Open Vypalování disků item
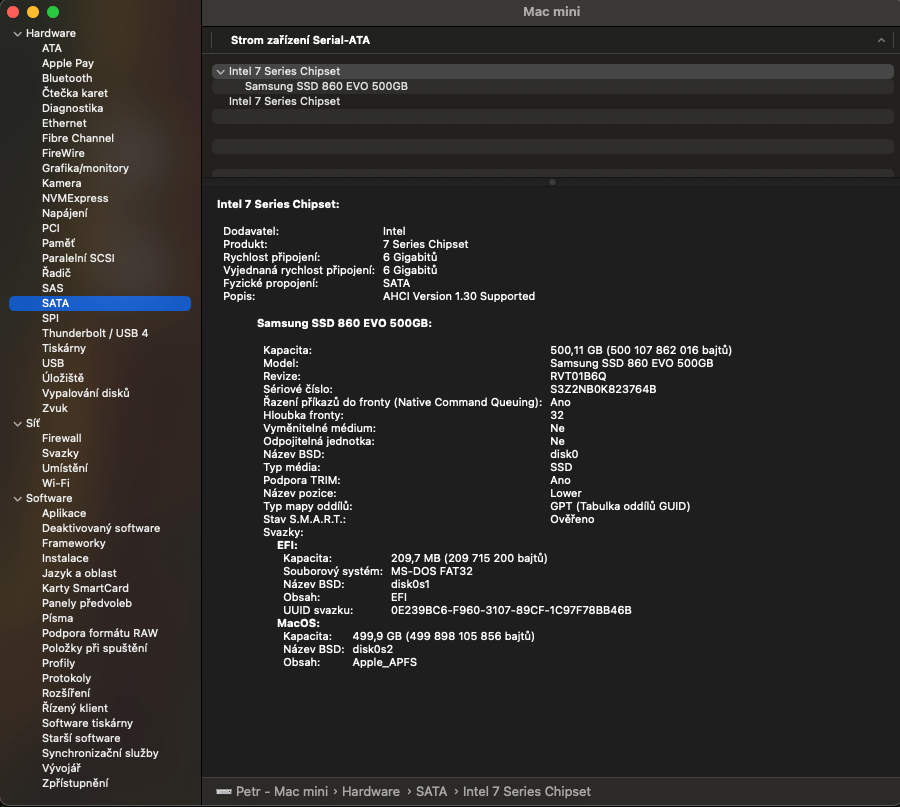This screenshot has width=900, height=807. (x=86, y=393)
